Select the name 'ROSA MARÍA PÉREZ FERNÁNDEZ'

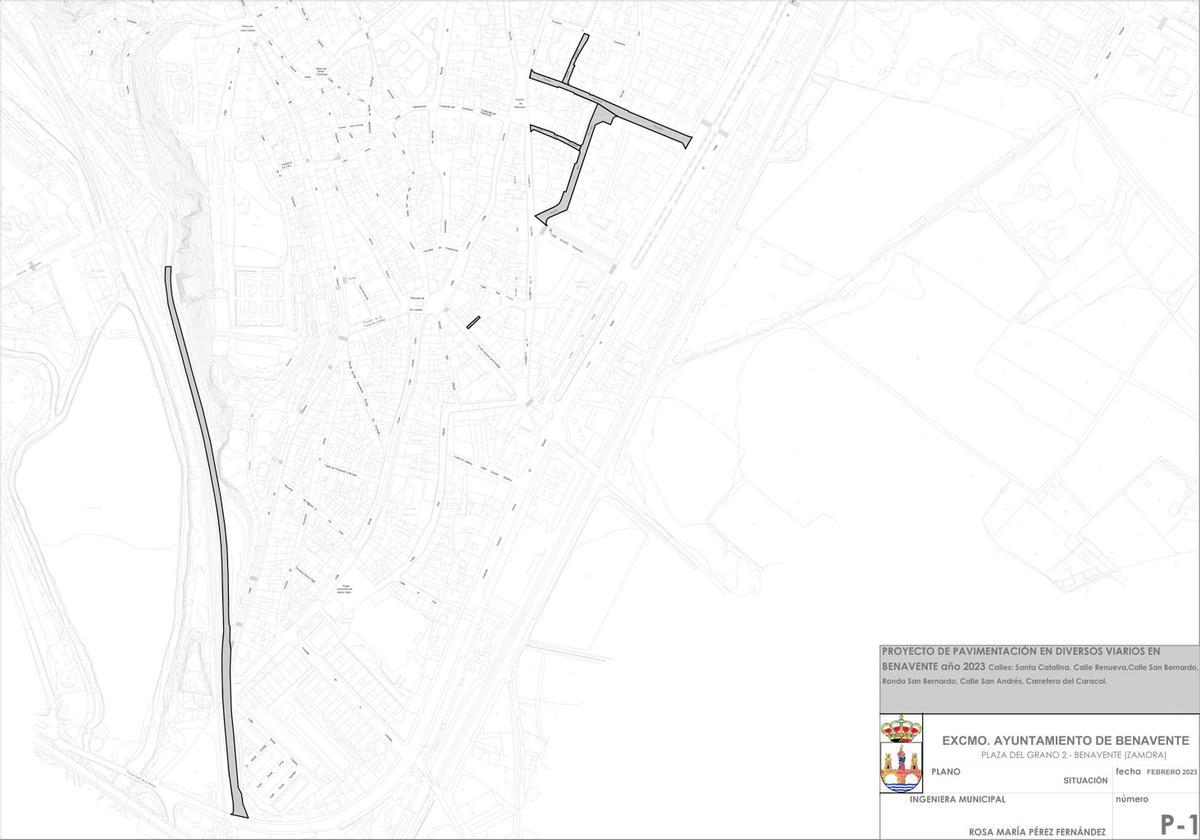pyautogui.click(x=1036, y=832)
